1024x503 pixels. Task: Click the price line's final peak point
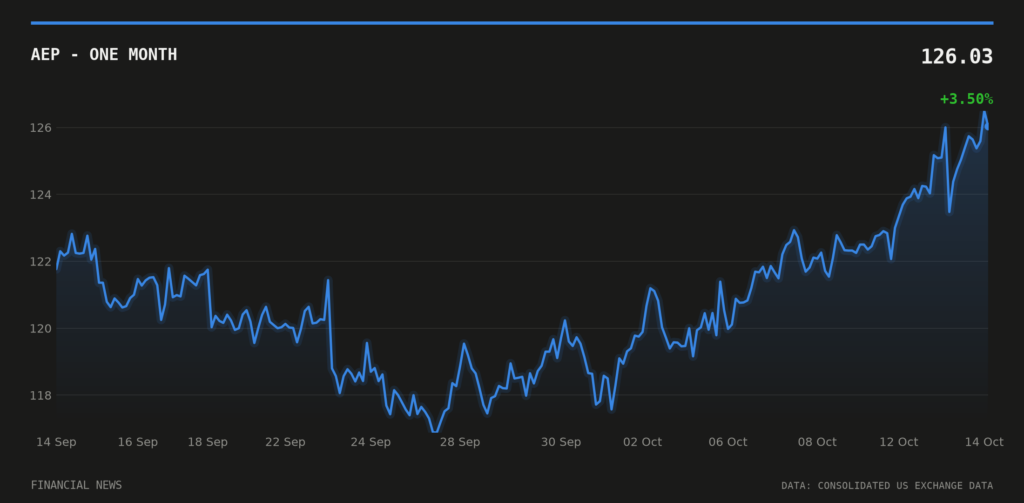(x=984, y=112)
